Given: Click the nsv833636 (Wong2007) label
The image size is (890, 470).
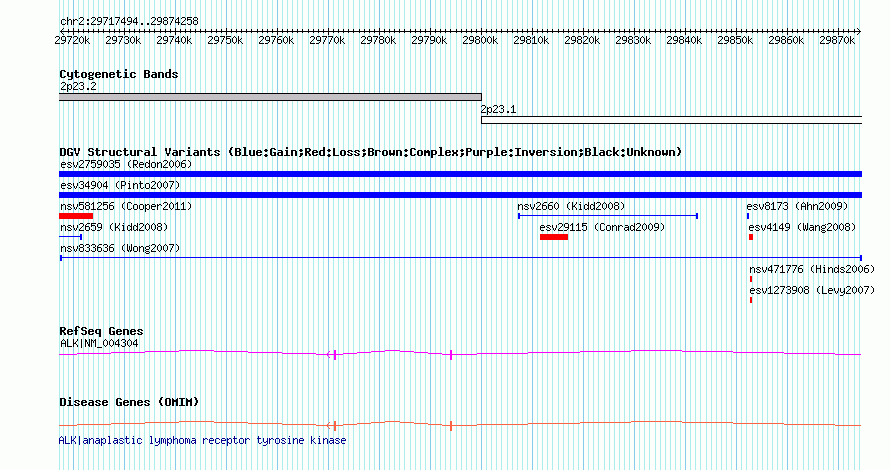Looking at the screenshot, I should click(x=120, y=248).
